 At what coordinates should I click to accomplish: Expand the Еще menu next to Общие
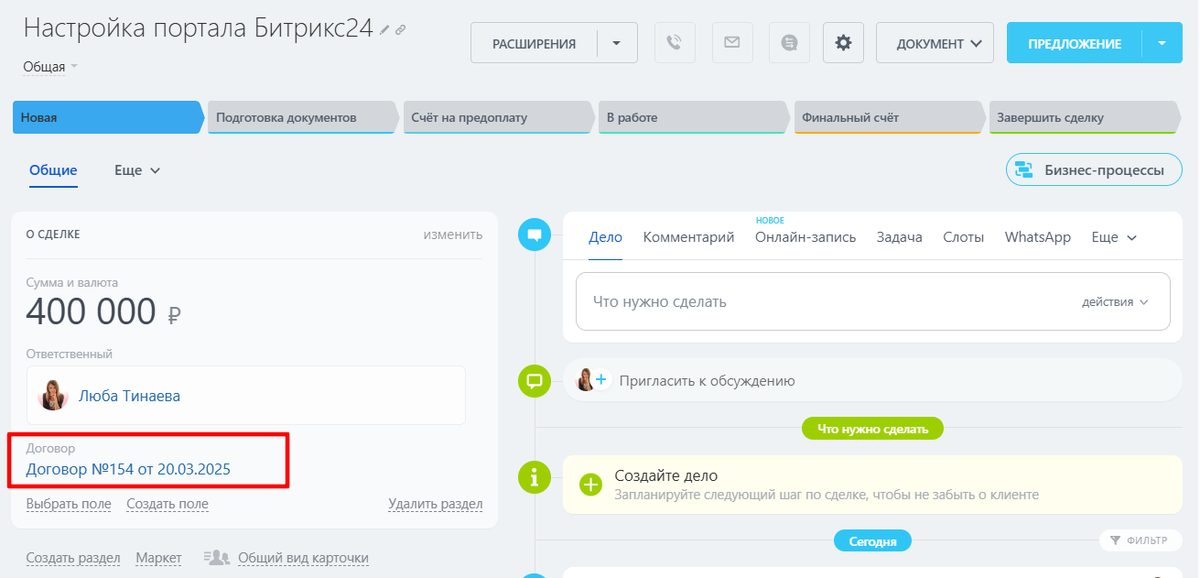137,170
